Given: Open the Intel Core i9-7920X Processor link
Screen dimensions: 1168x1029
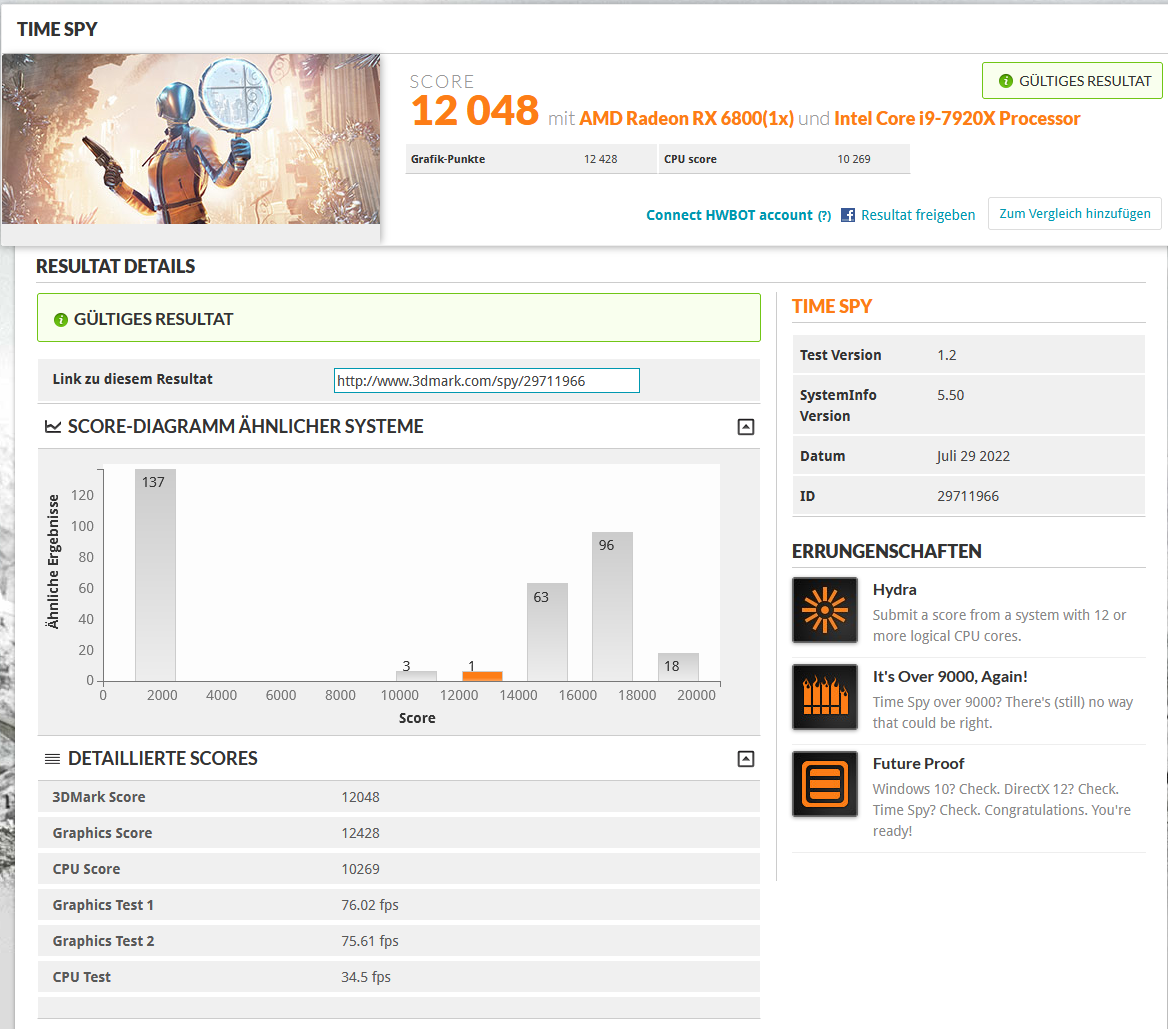Looking at the screenshot, I should [956, 118].
